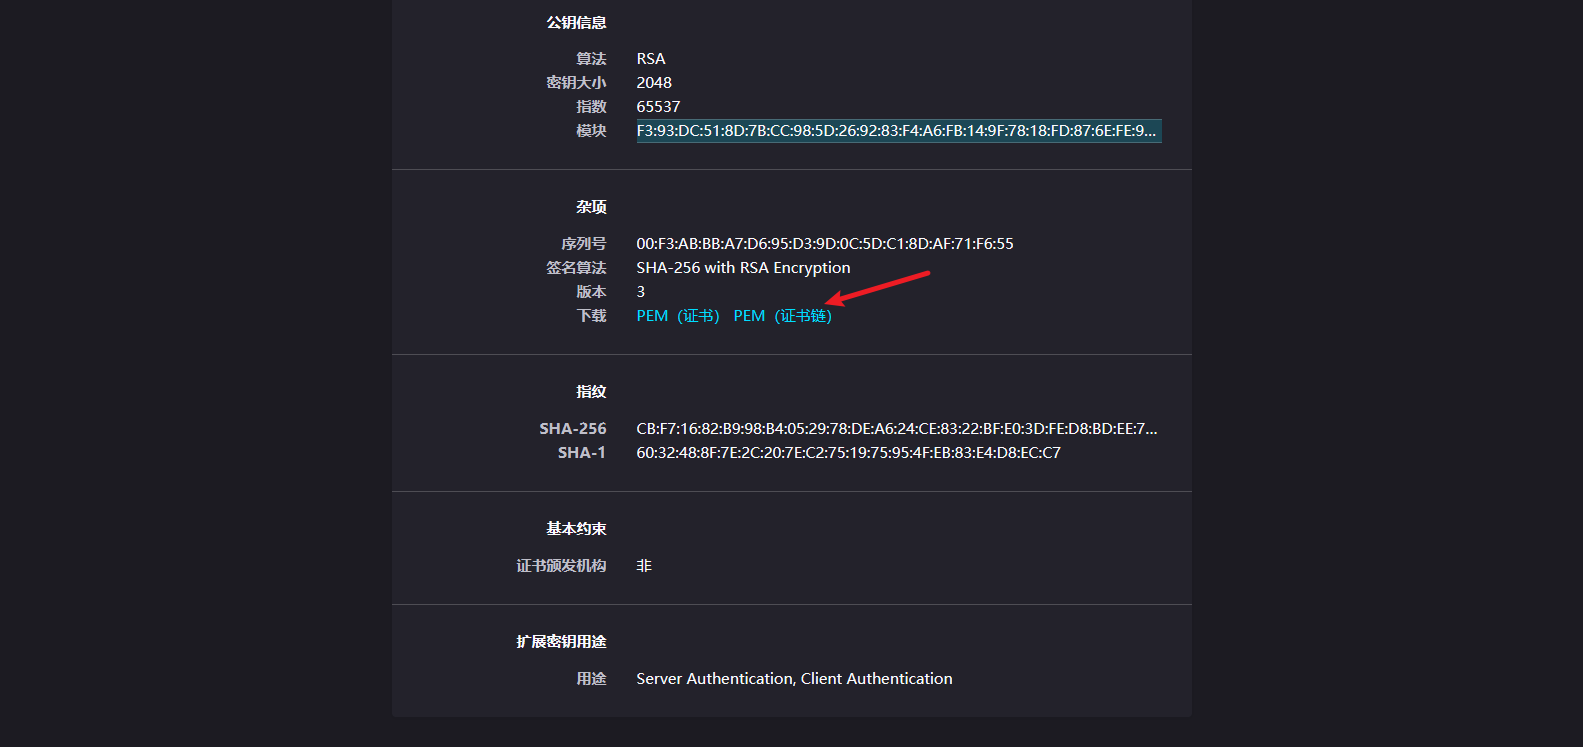Viewport: 1583px width, 747px height.
Task: Click the 基本约束 section heading
Action: (x=576, y=529)
